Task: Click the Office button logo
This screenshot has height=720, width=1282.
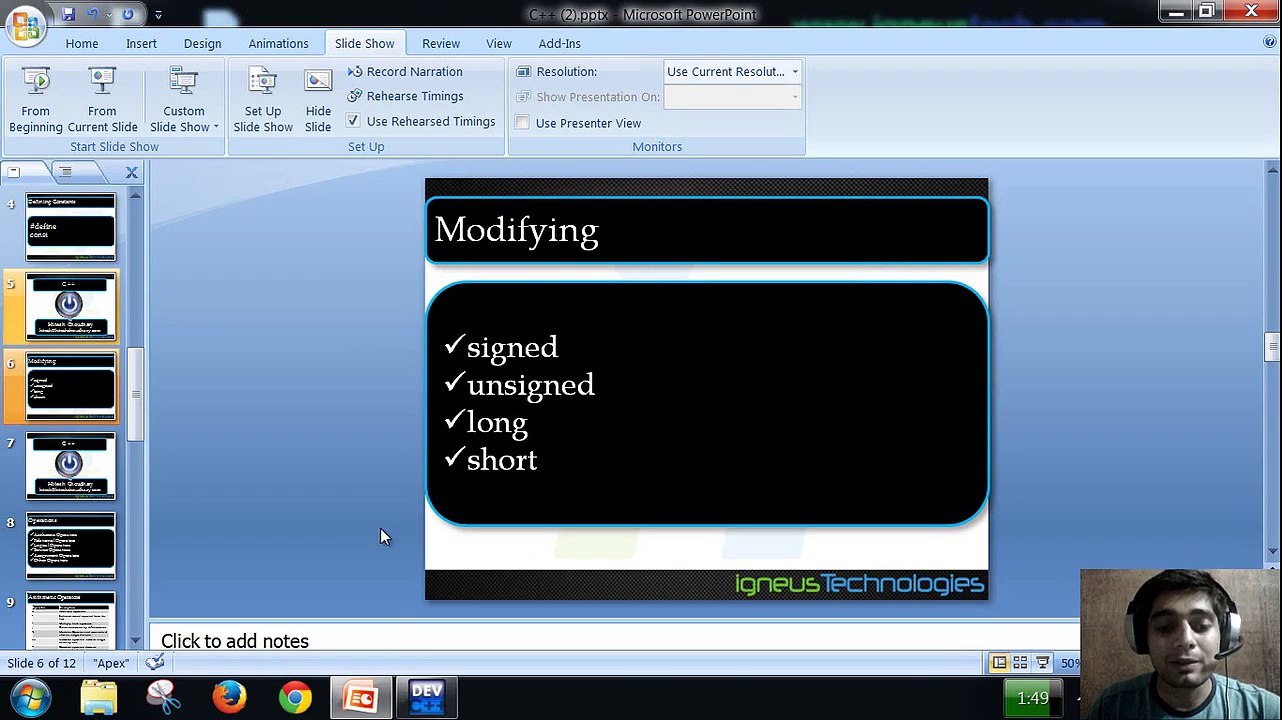Action: click(x=27, y=24)
